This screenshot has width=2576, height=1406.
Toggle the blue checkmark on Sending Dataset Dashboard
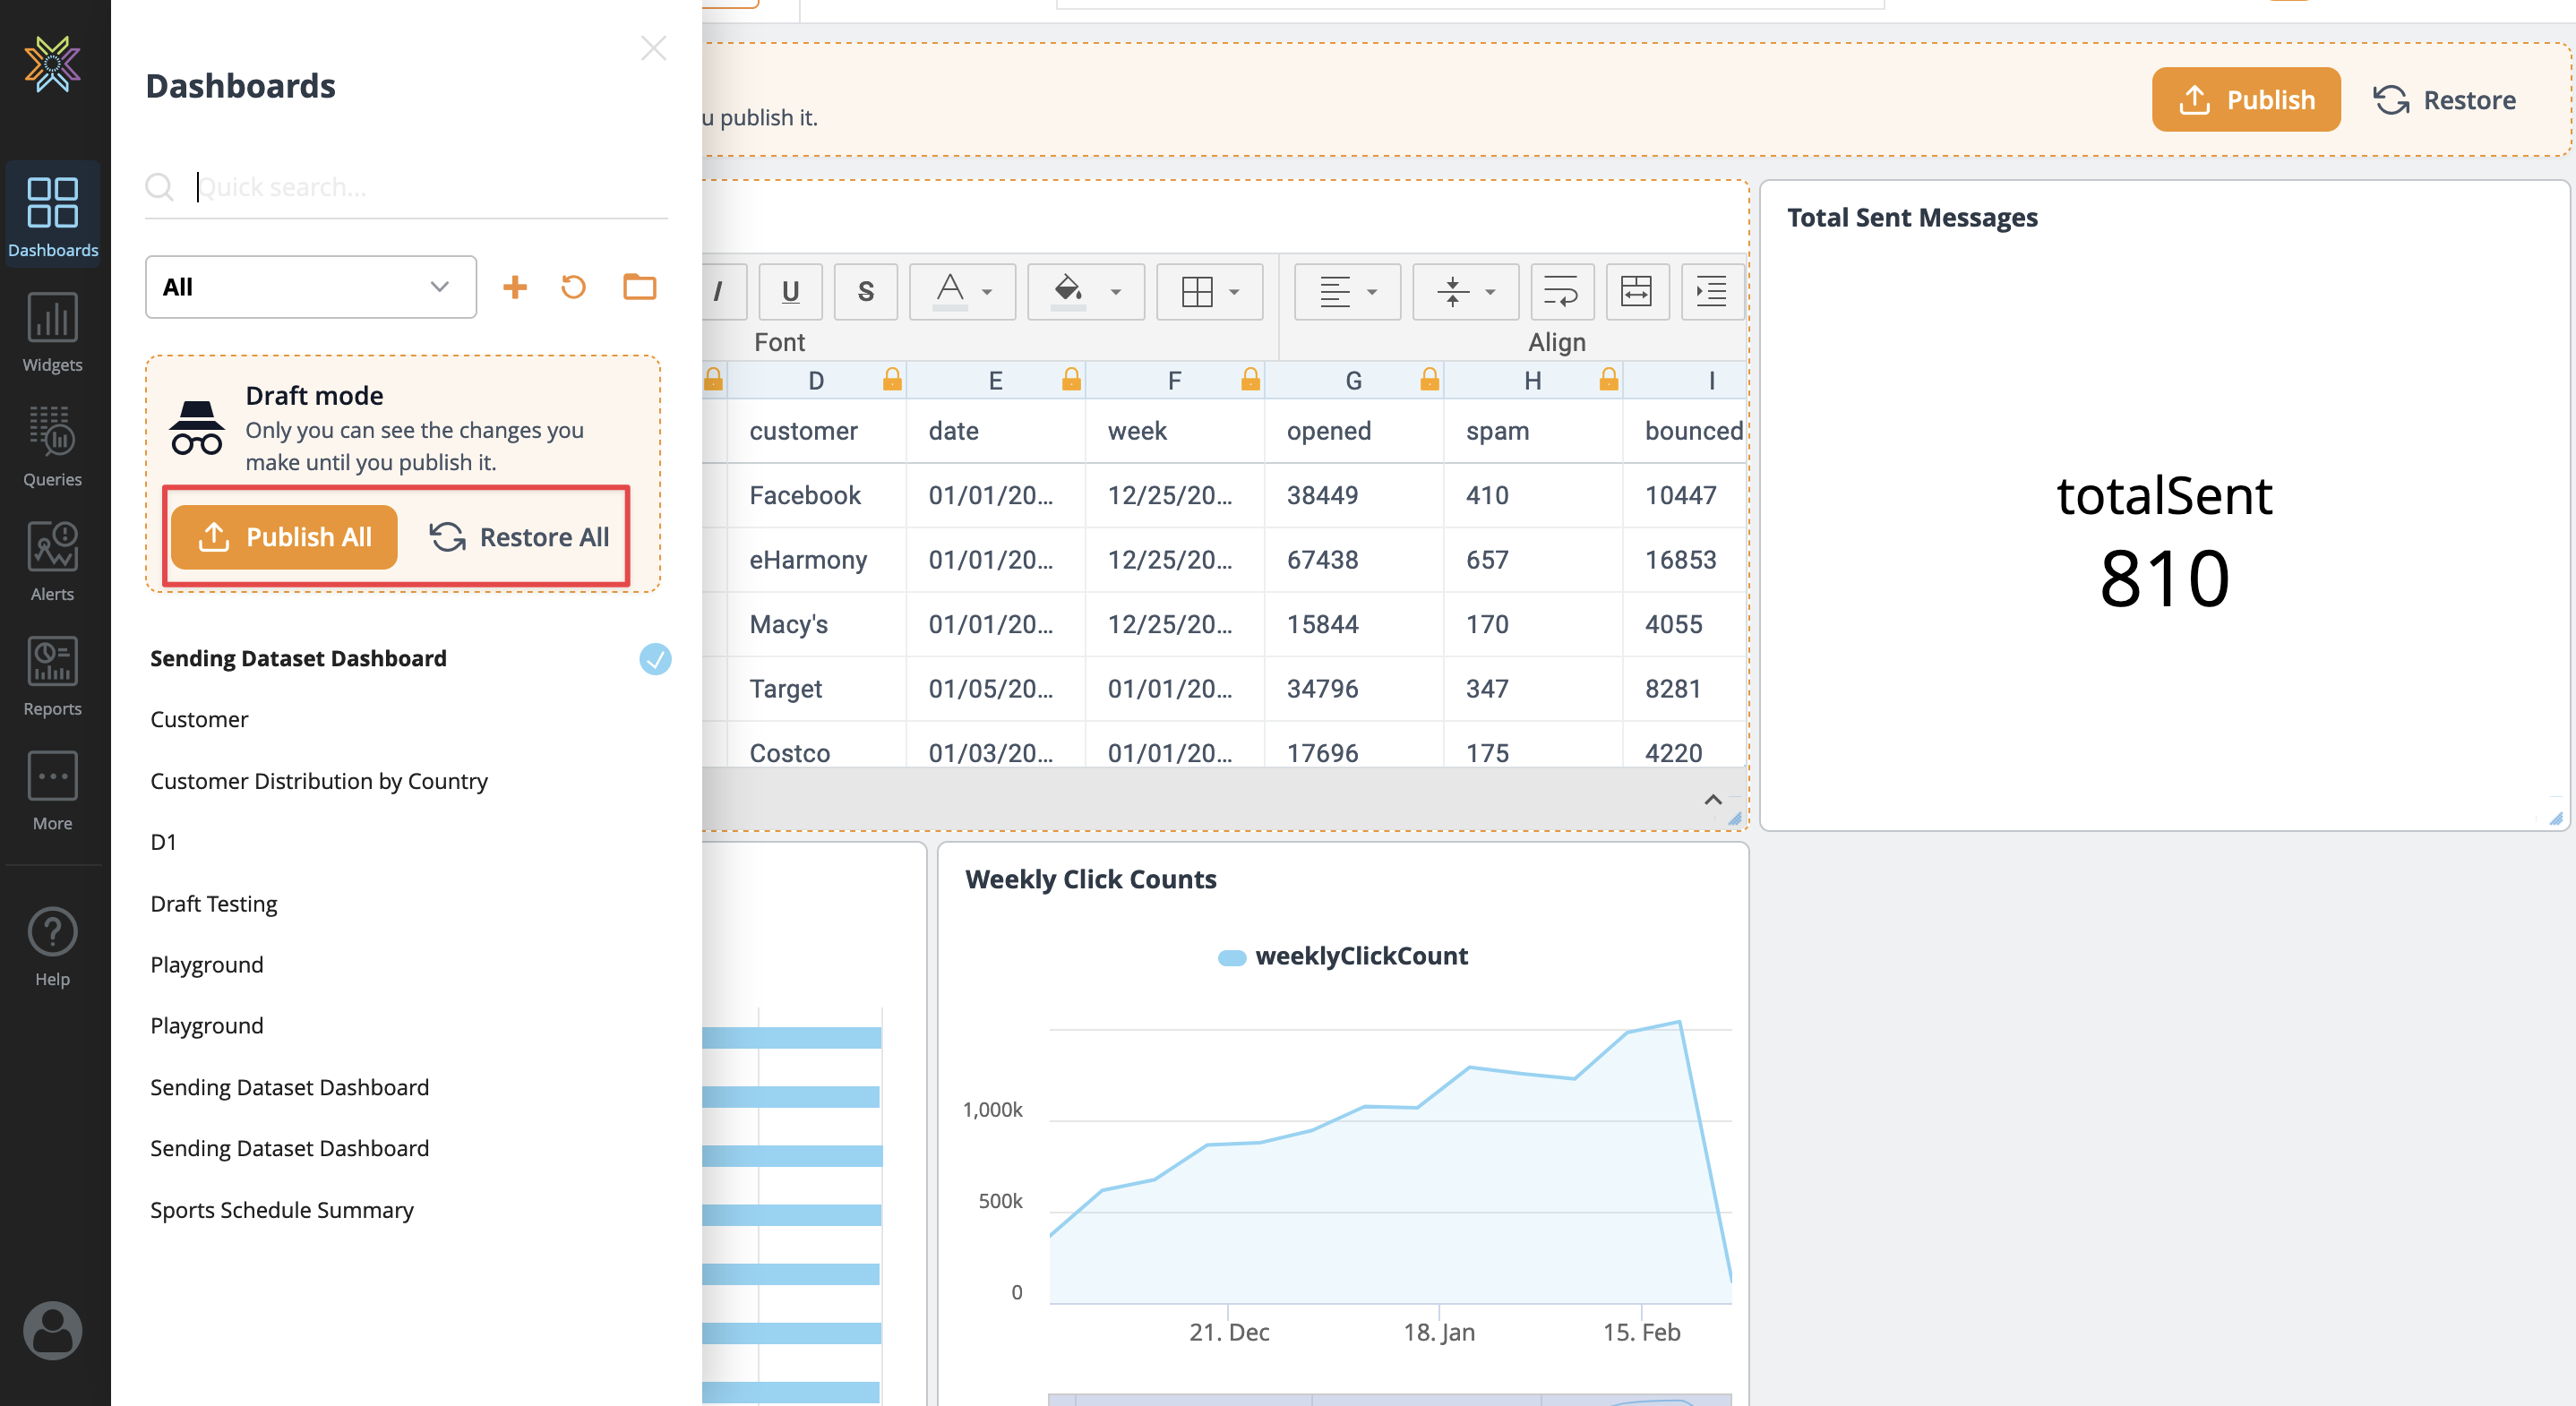(x=655, y=659)
